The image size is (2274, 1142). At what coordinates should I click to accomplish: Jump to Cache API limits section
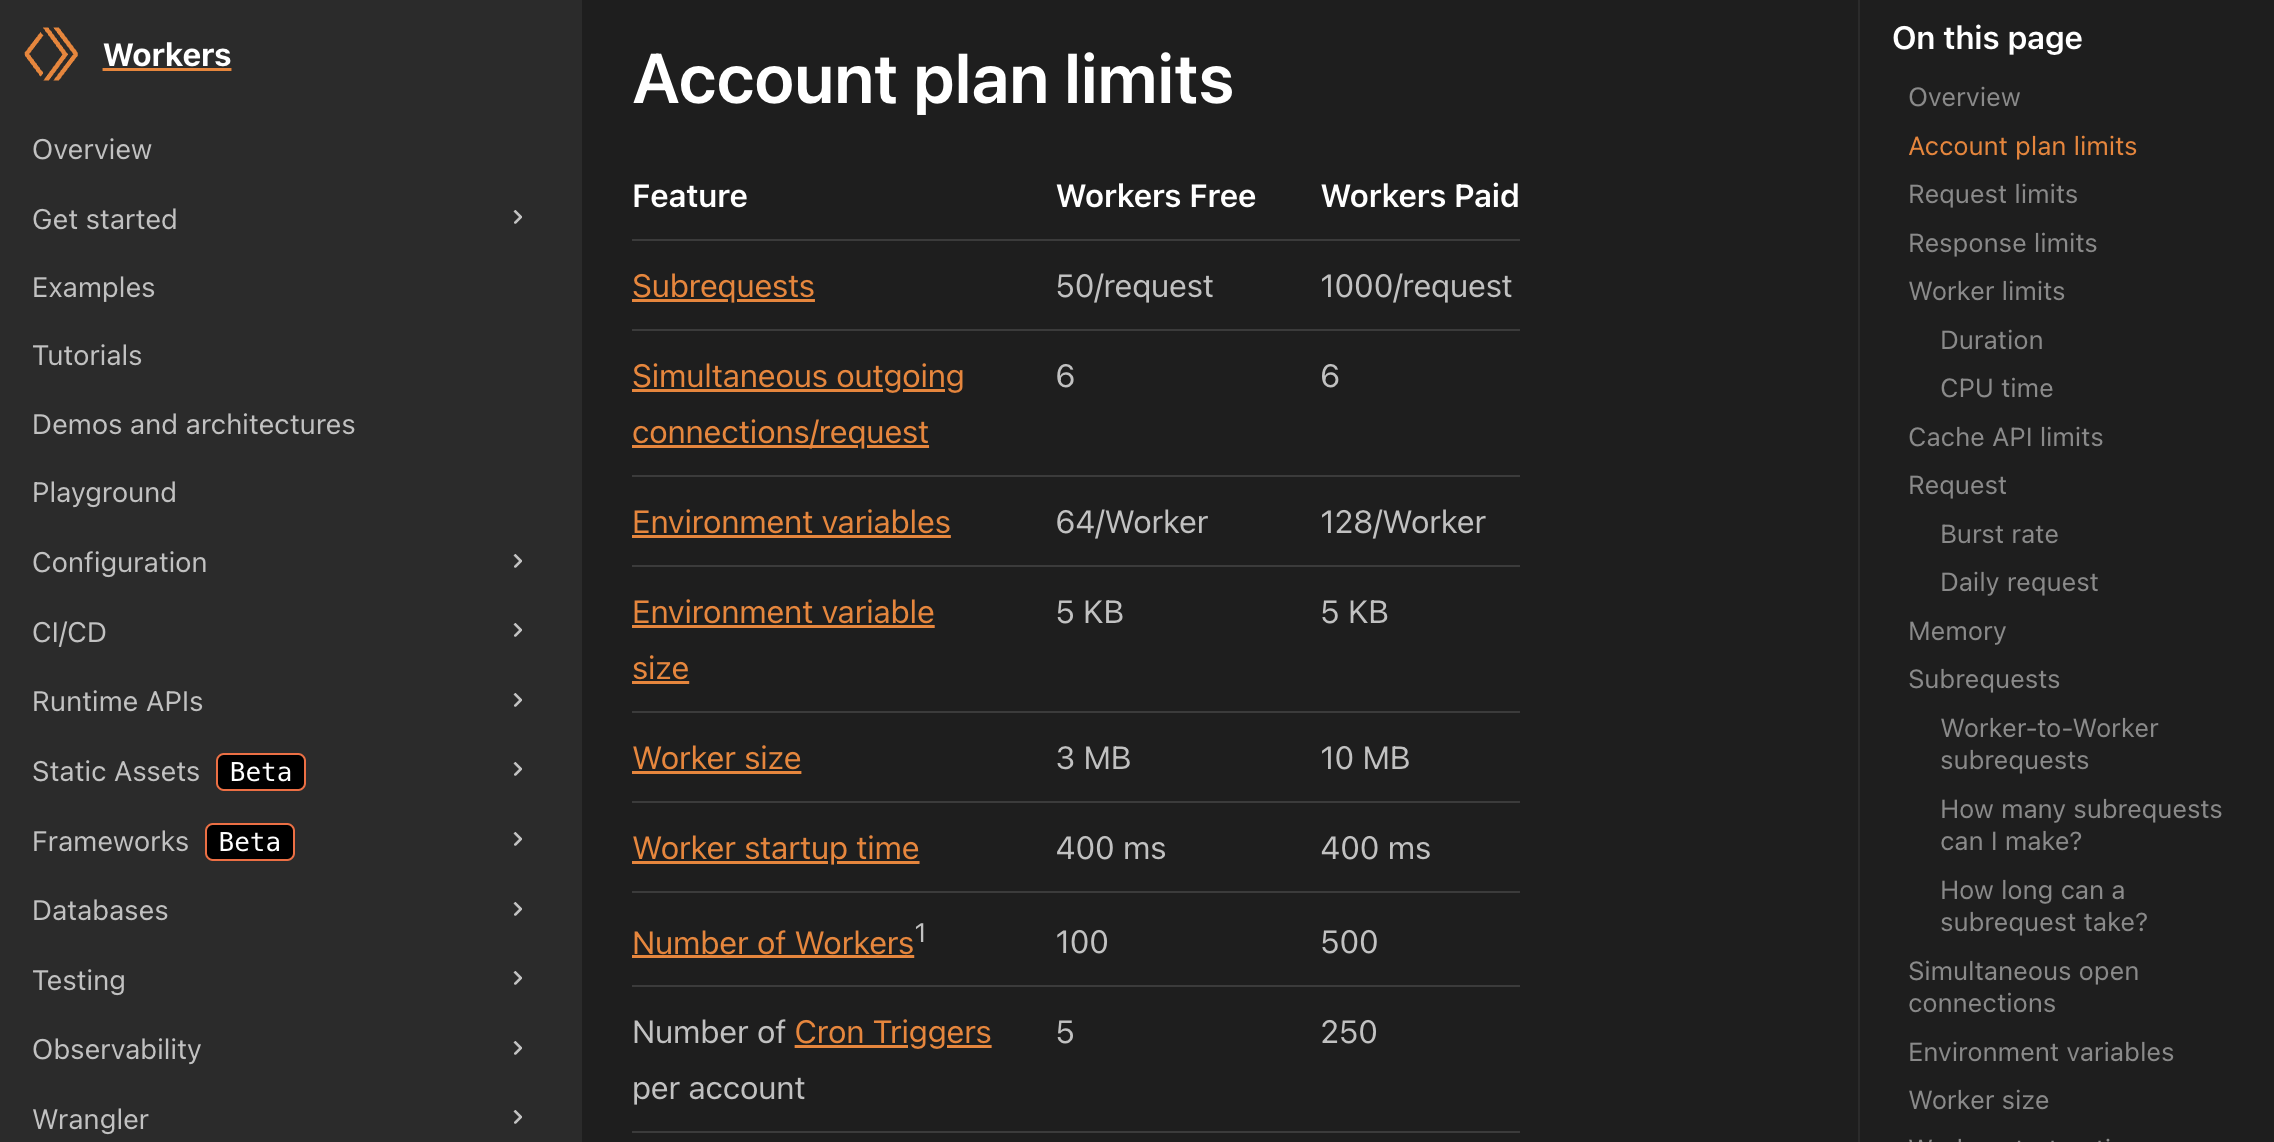coord(2005,437)
